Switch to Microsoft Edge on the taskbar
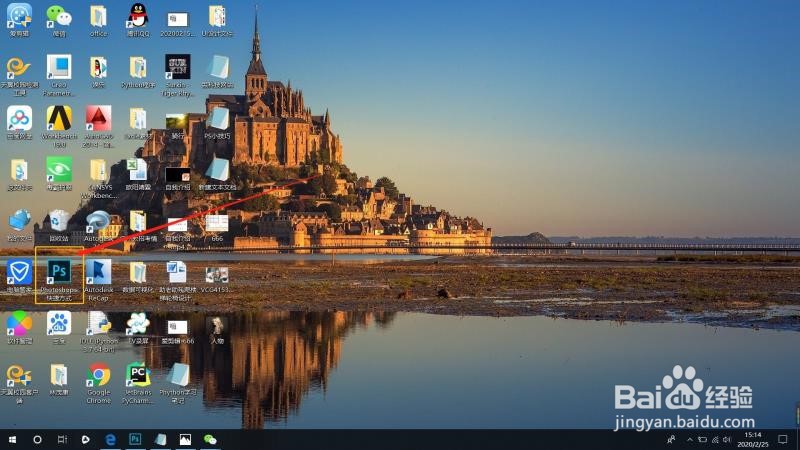Screen dimensions: 800x450 tap(110, 439)
